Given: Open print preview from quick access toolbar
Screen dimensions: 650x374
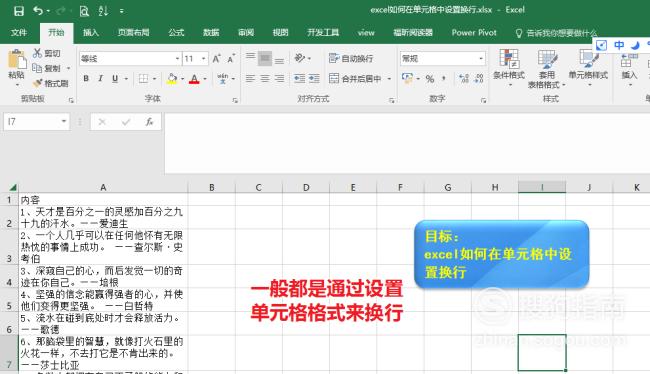Looking at the screenshot, I should [x=84, y=11].
